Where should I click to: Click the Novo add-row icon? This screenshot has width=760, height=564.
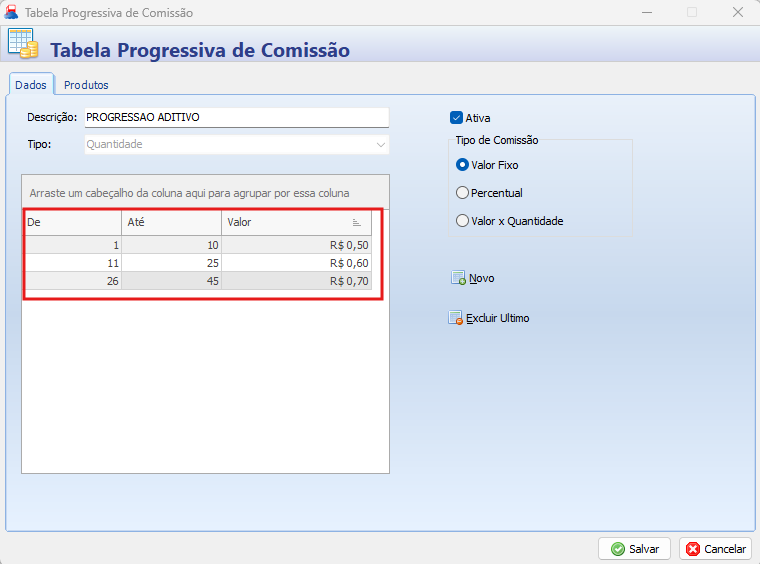point(458,278)
